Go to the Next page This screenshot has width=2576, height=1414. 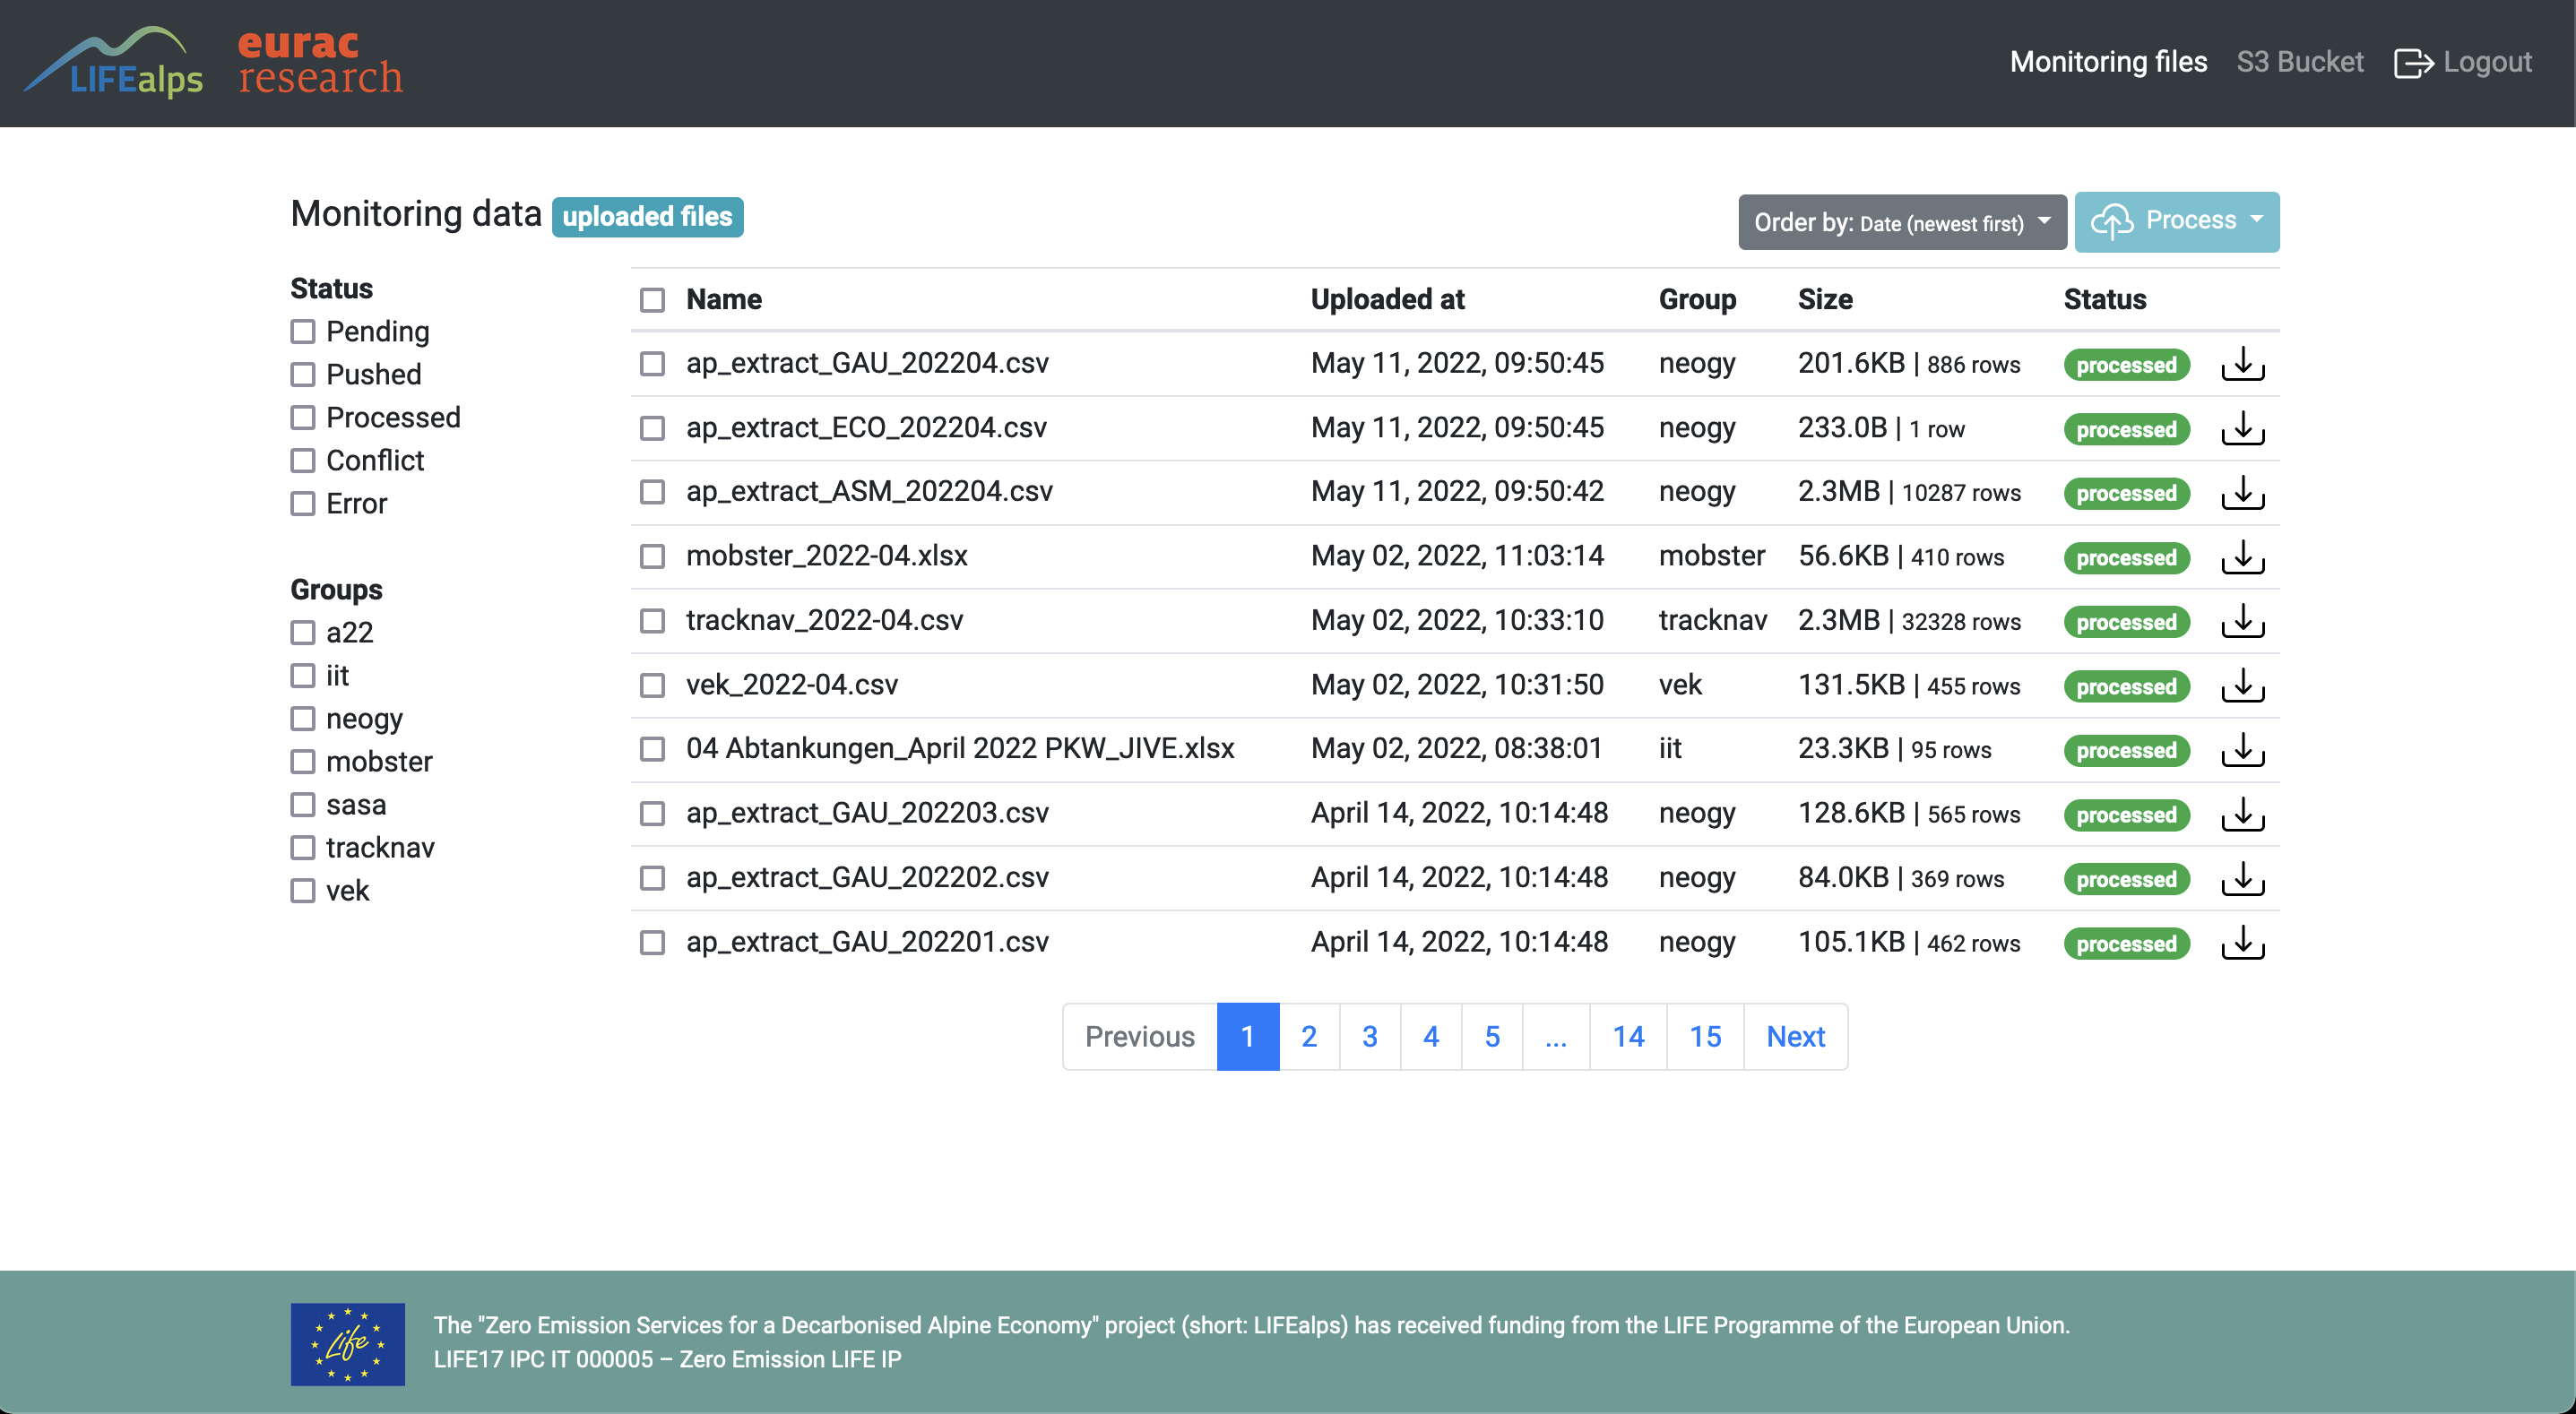point(1796,1036)
